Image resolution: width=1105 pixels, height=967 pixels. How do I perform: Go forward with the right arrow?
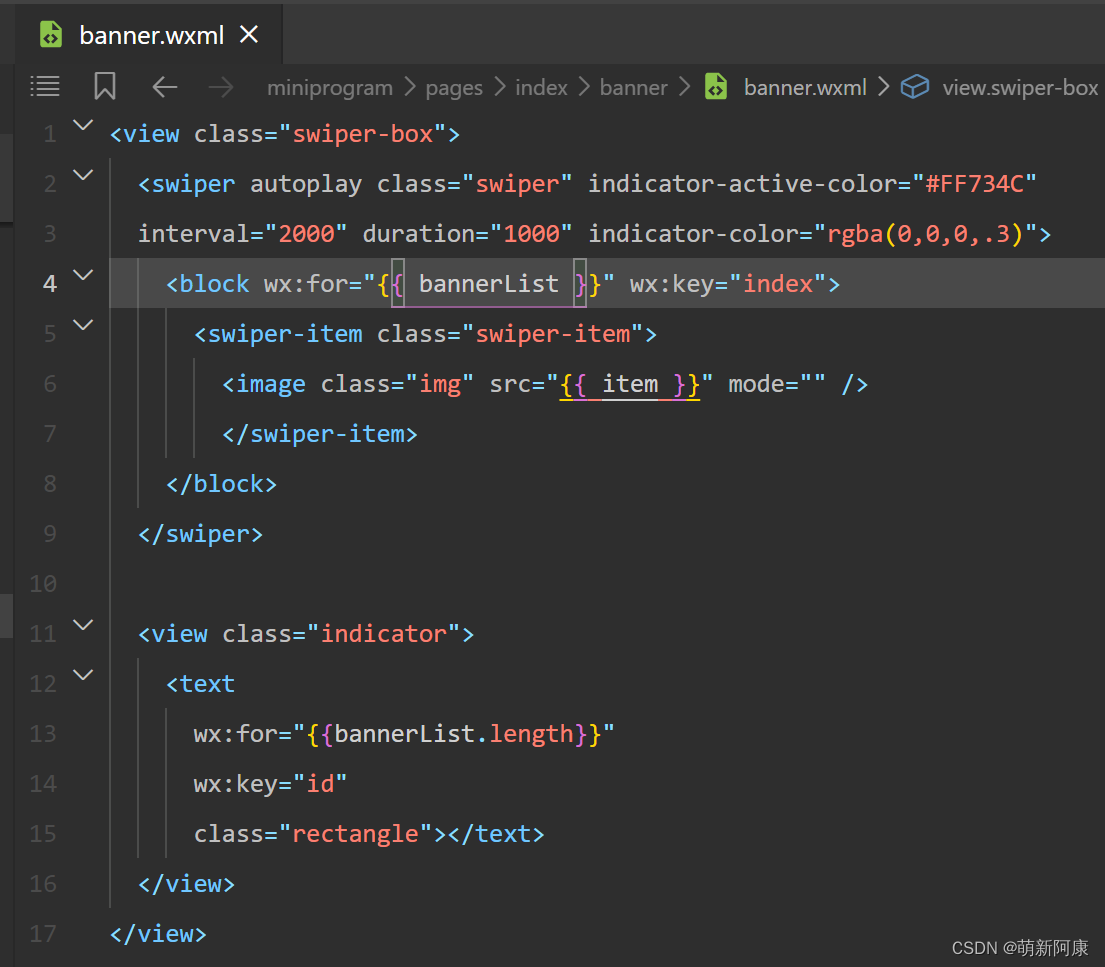tap(221, 87)
